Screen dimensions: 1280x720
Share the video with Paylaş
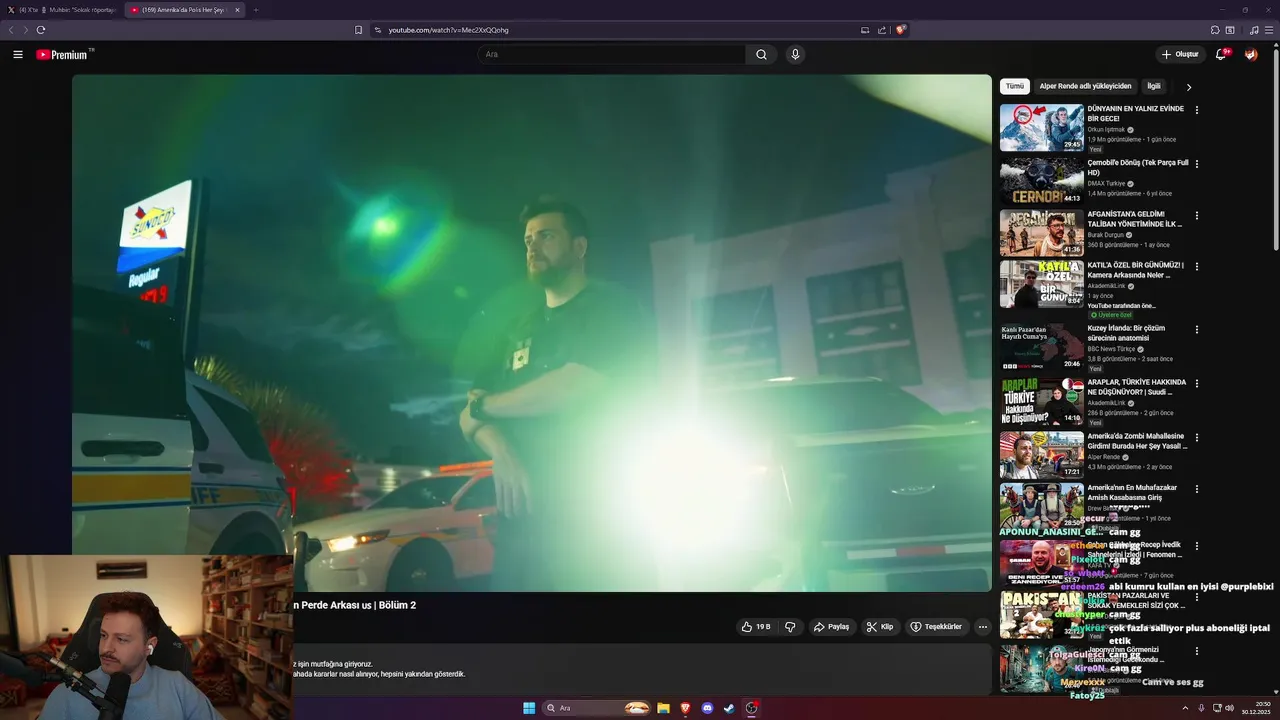tap(831, 627)
